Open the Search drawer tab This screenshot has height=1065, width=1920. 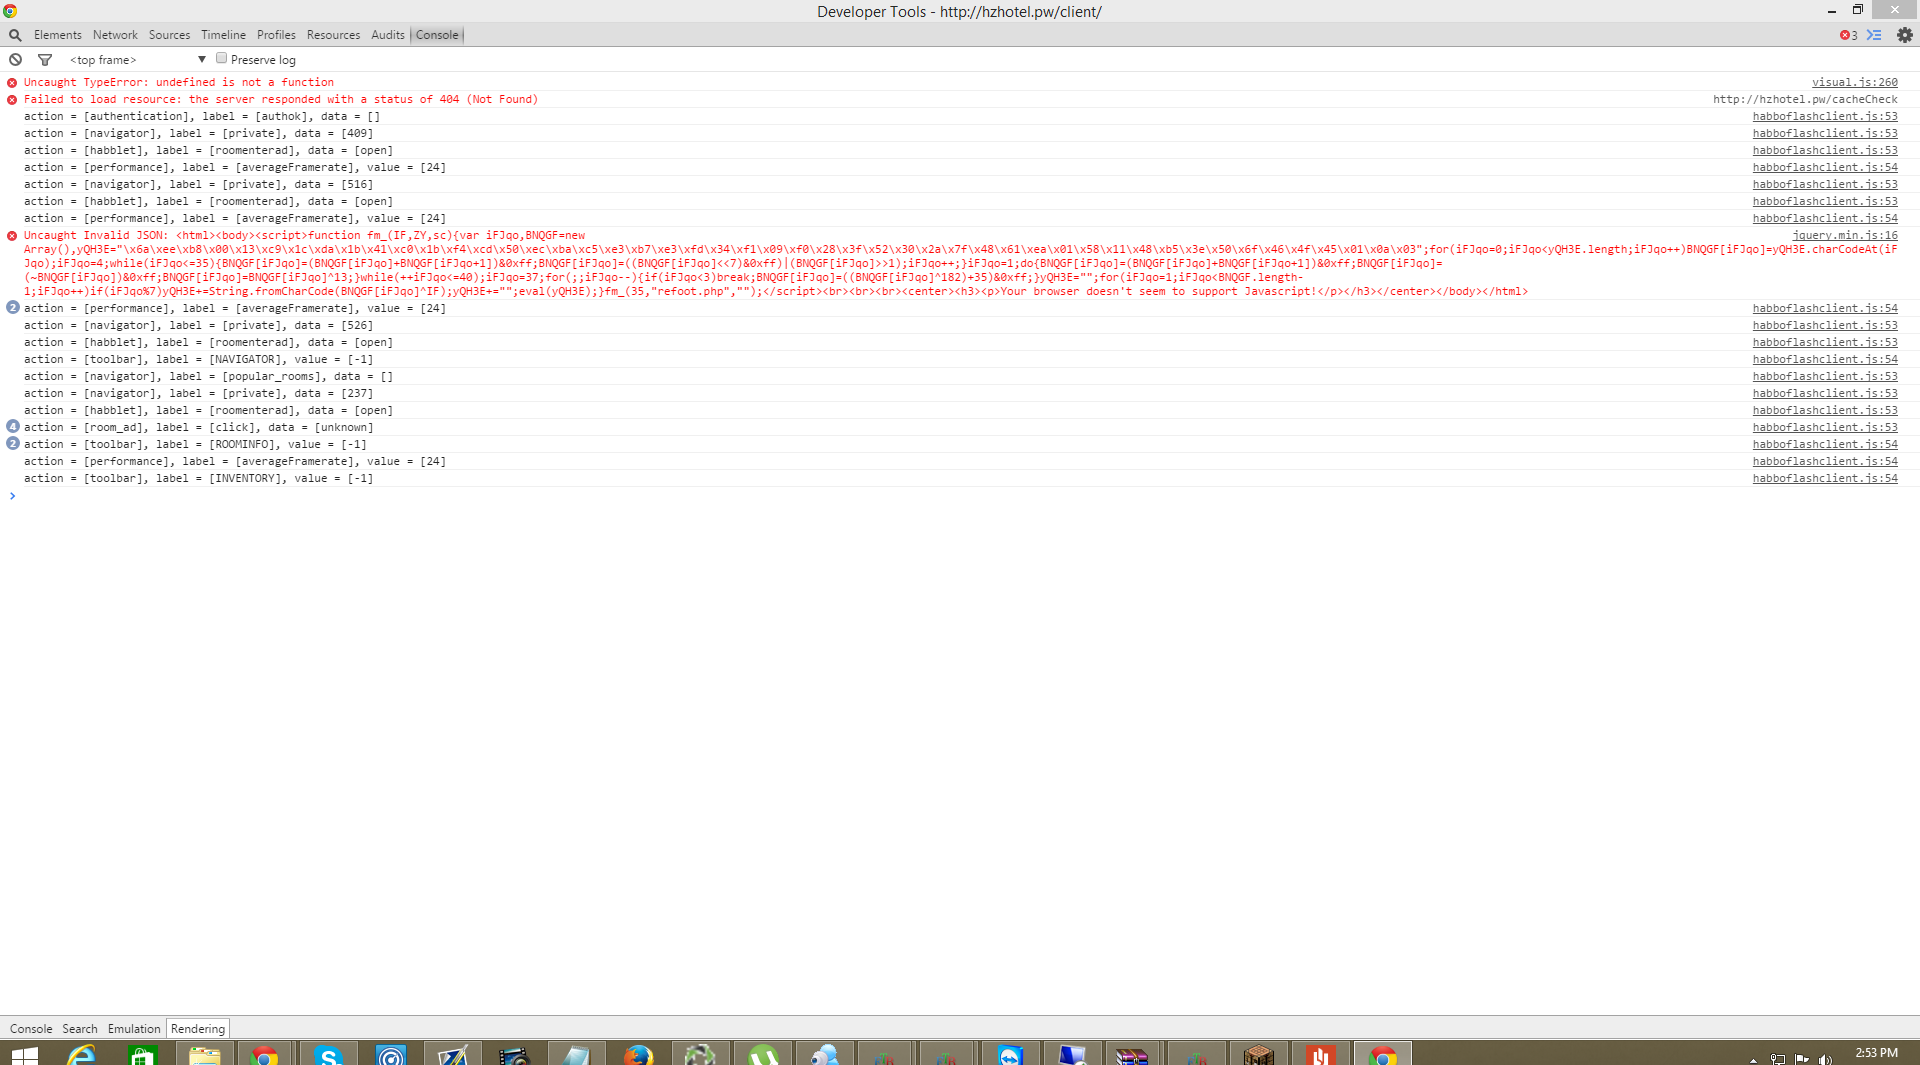pos(80,1029)
